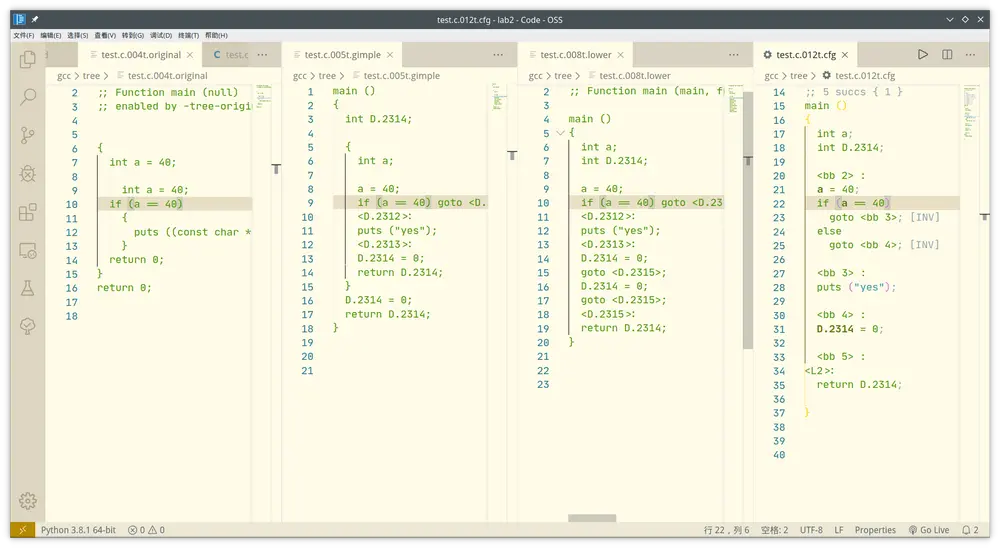Screen dimensions: 1000x548
Task: Change the LF end-of-line sequence
Action: 839,529
